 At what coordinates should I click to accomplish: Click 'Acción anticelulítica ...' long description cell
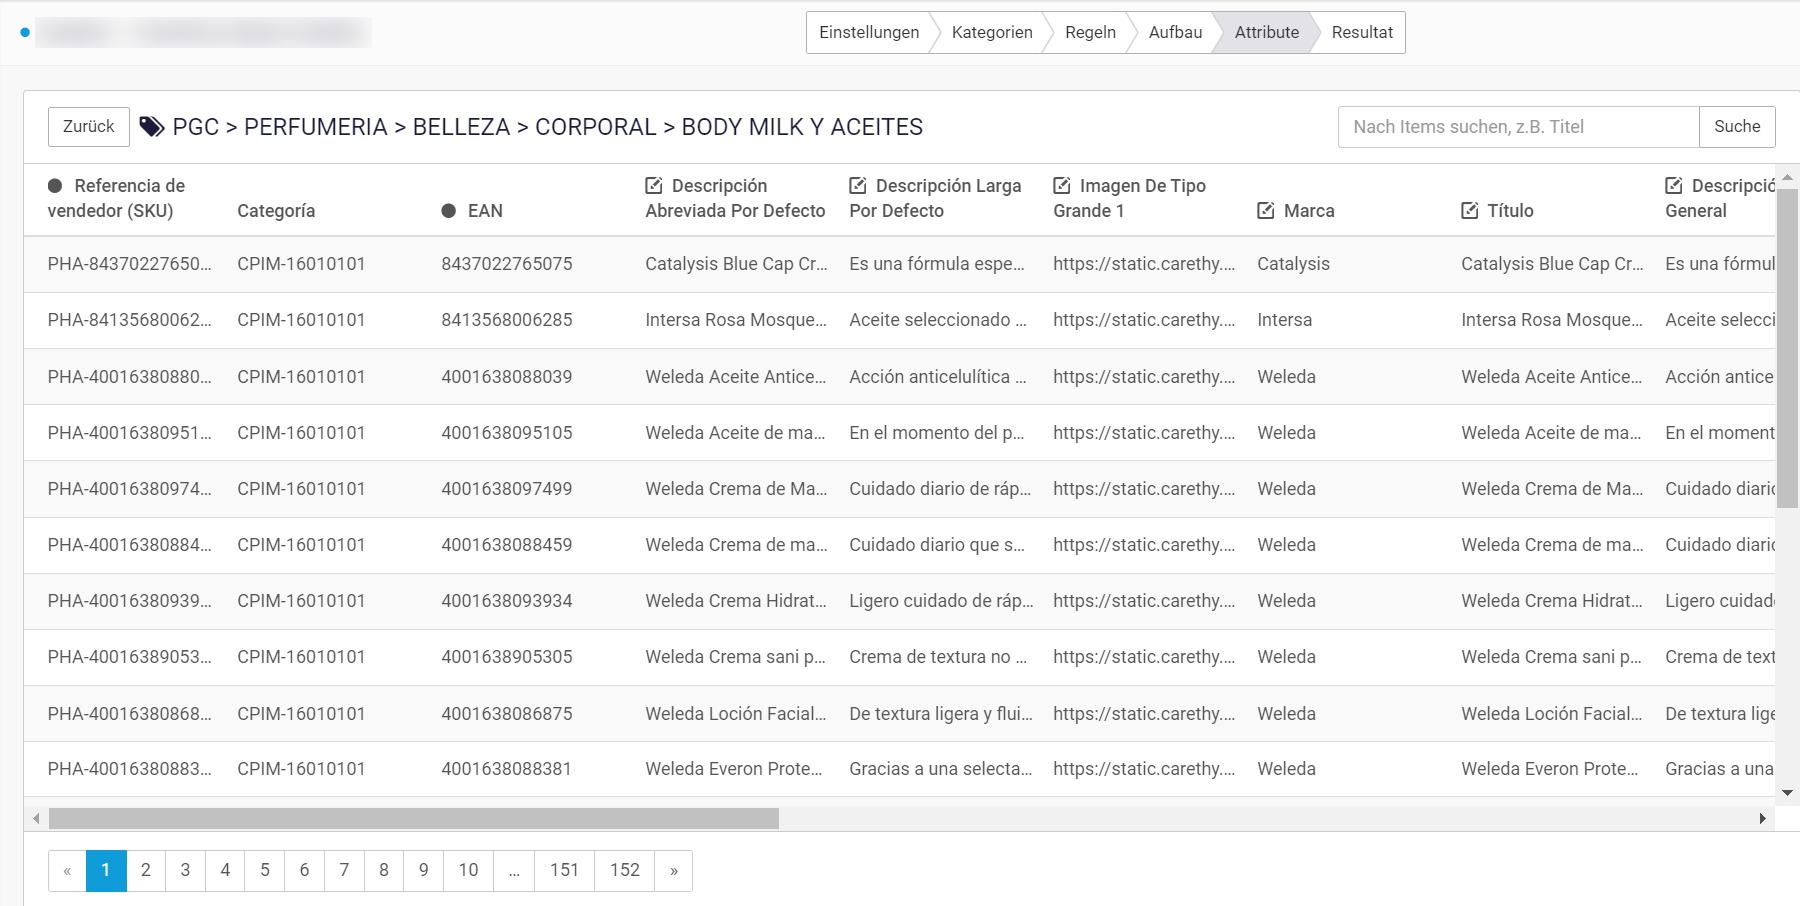click(x=938, y=377)
